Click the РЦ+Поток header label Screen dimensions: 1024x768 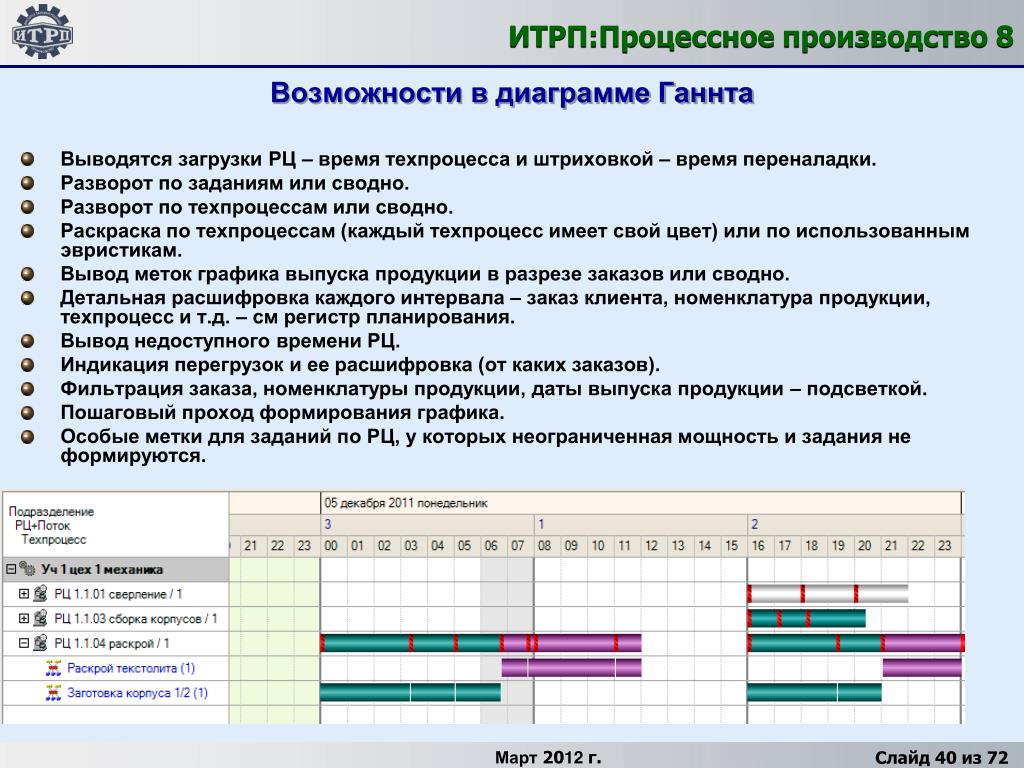42,526
